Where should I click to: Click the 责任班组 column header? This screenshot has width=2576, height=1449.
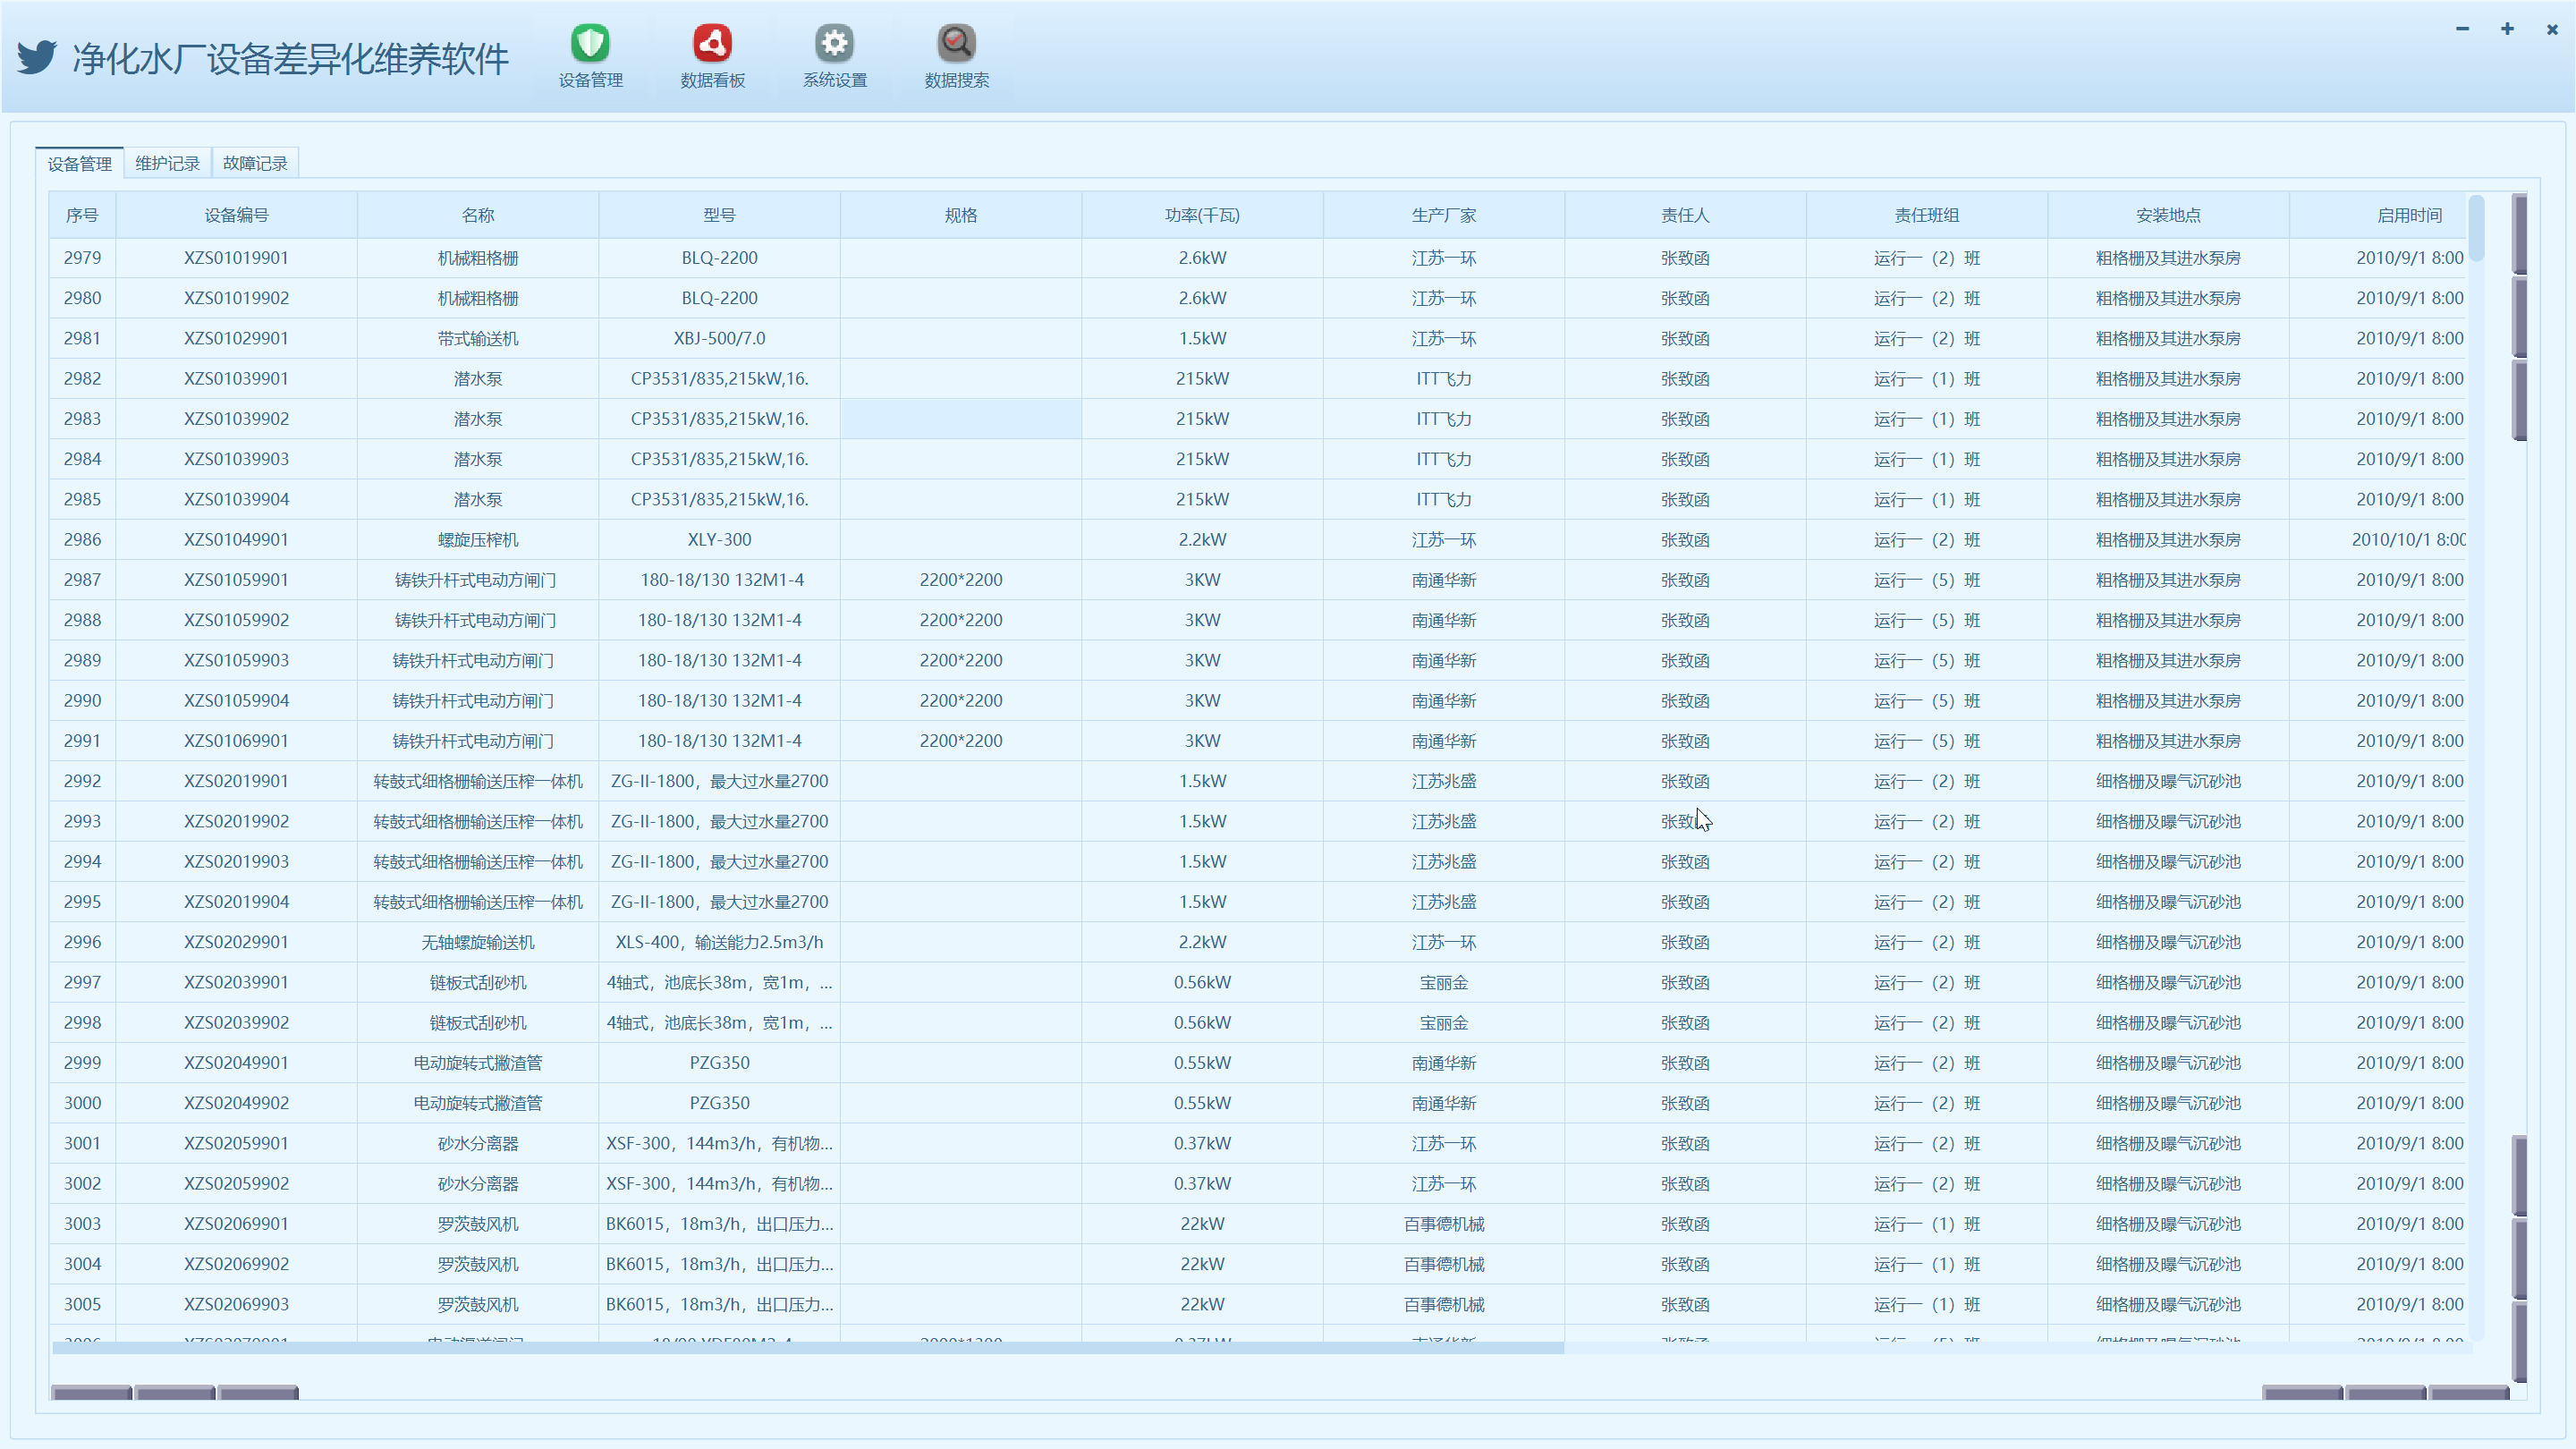[1927, 215]
